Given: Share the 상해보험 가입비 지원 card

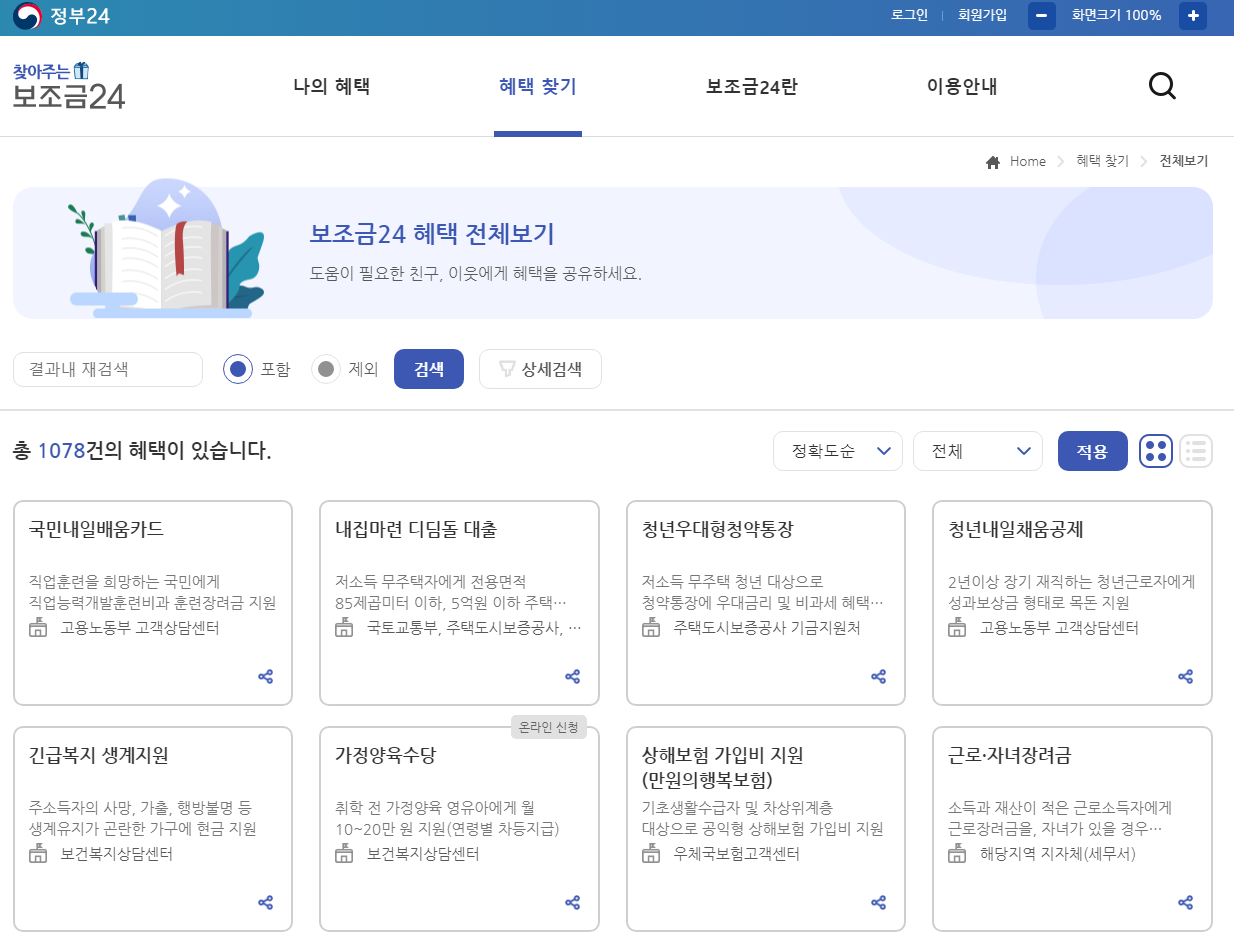Looking at the screenshot, I should (x=879, y=903).
